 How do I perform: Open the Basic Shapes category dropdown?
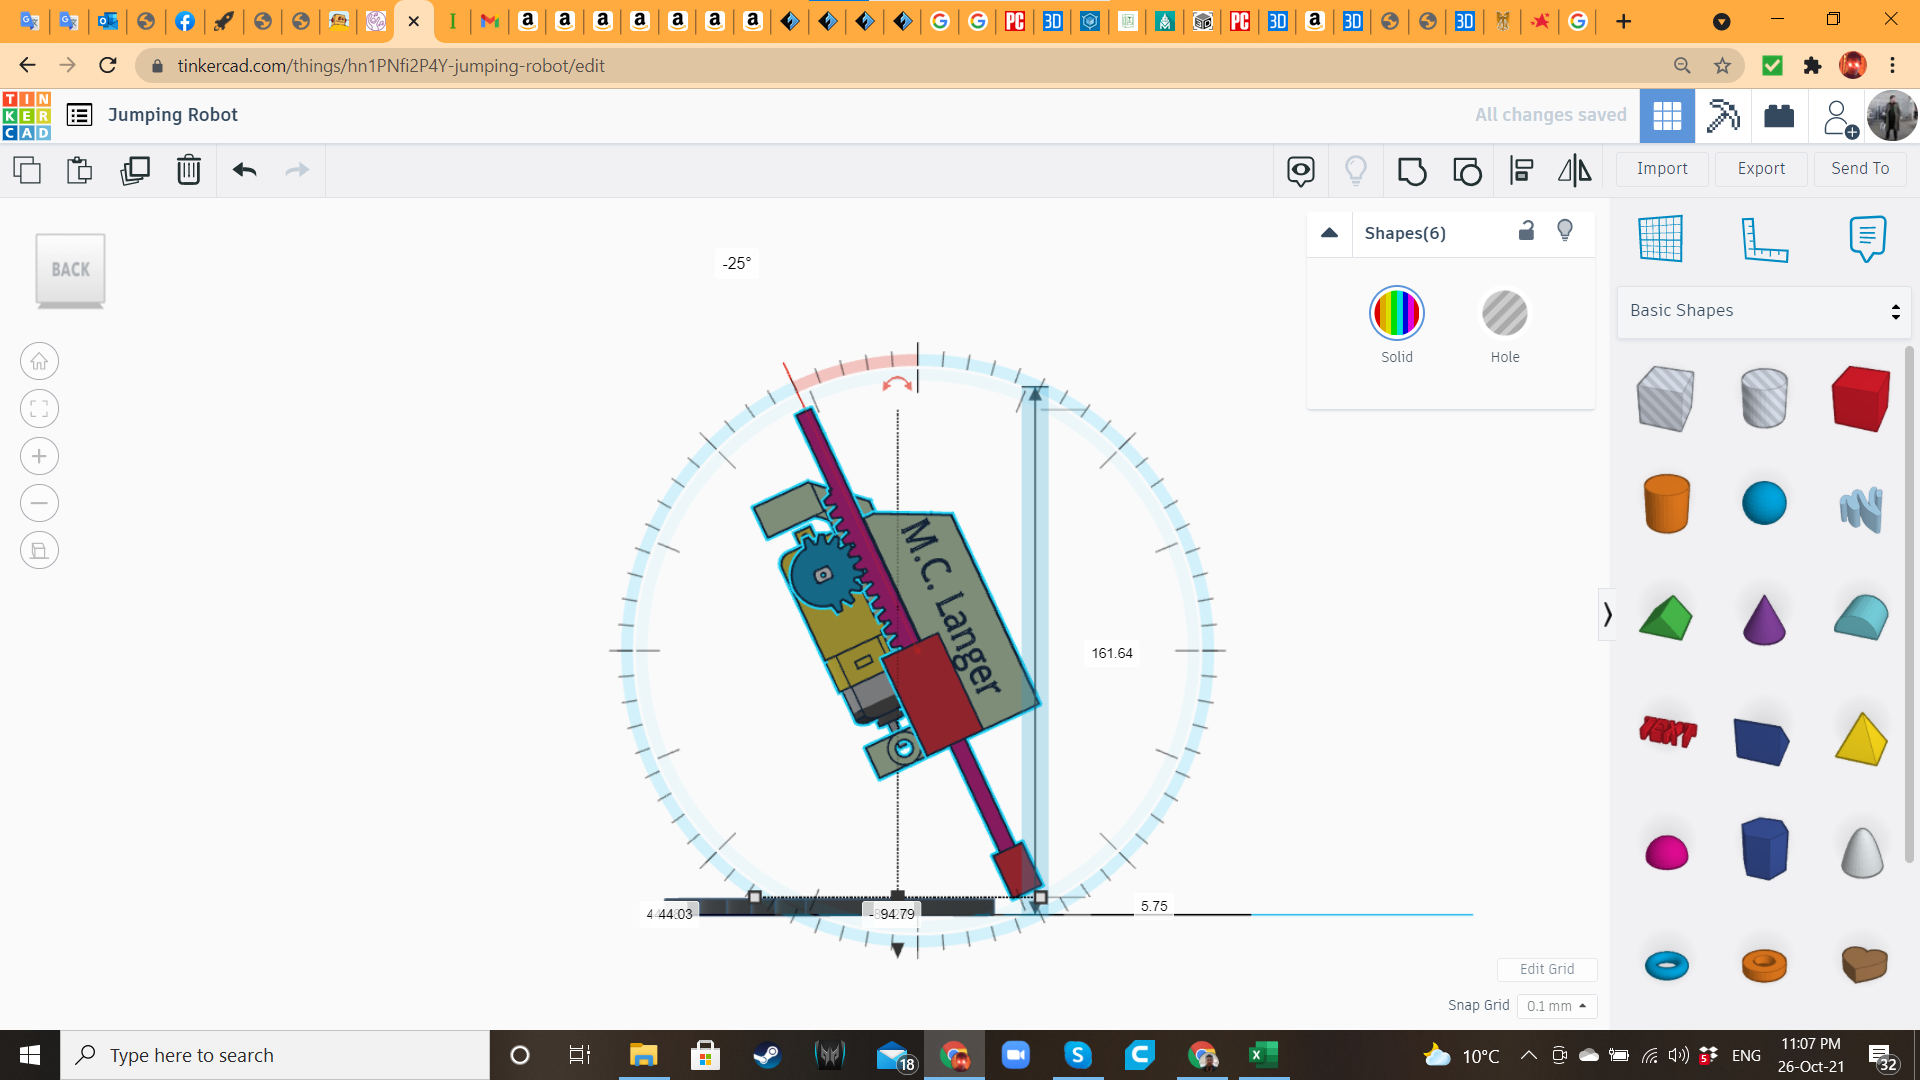[x=1764, y=311]
